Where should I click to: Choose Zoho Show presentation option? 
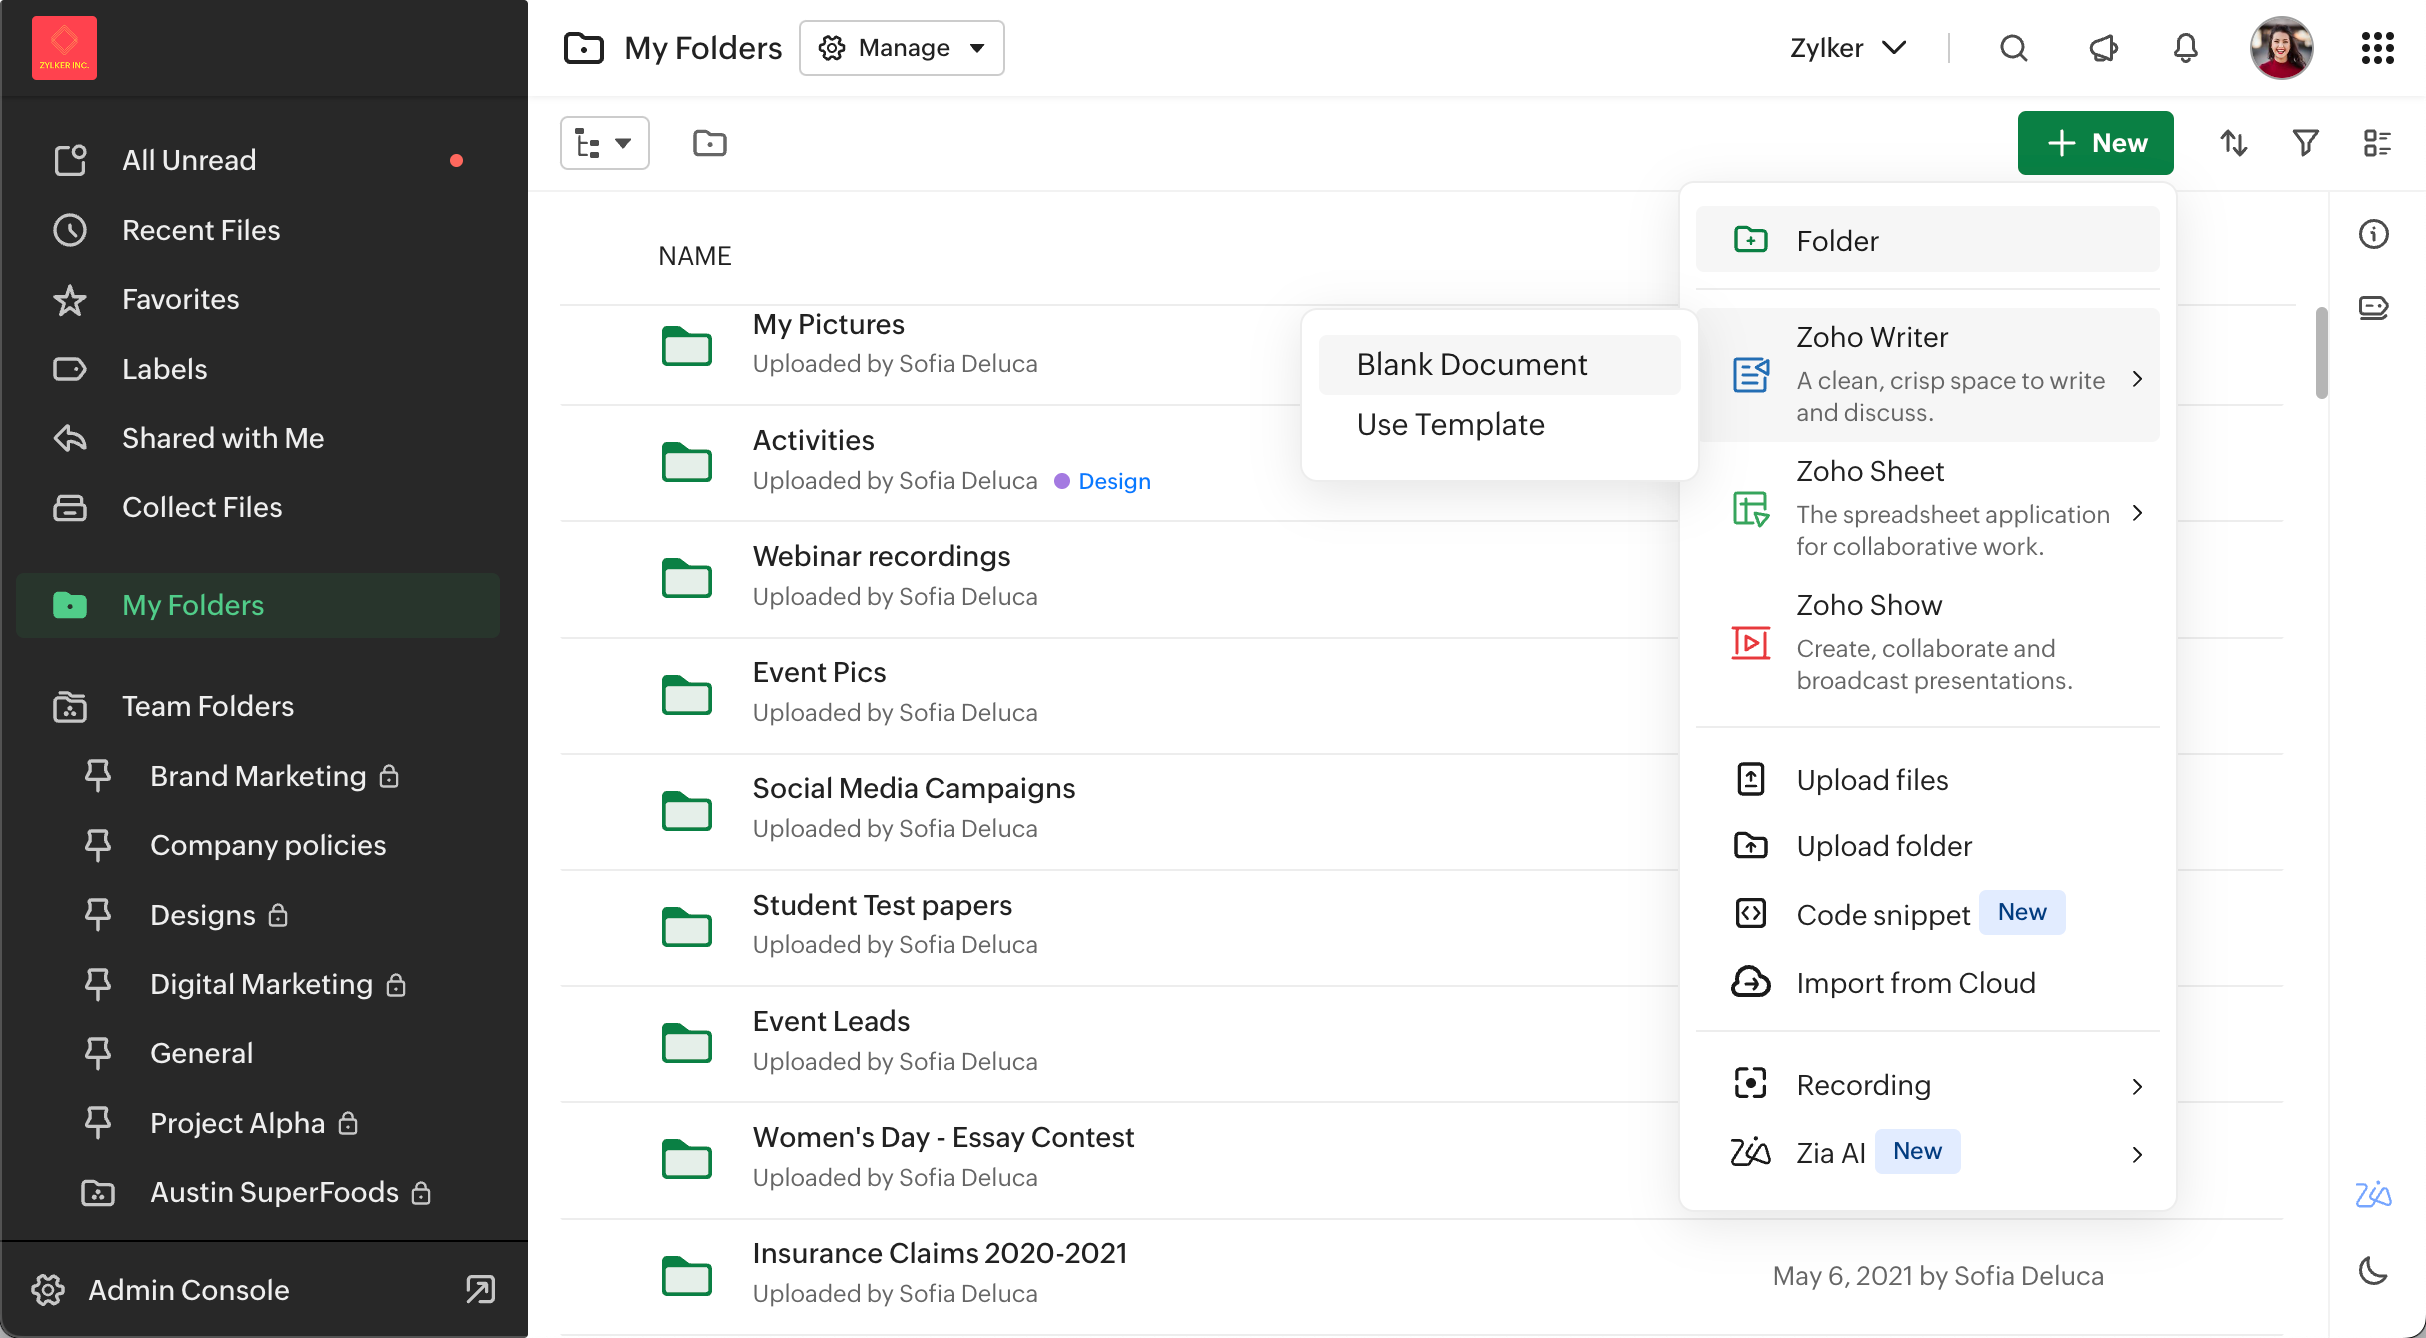1927,642
